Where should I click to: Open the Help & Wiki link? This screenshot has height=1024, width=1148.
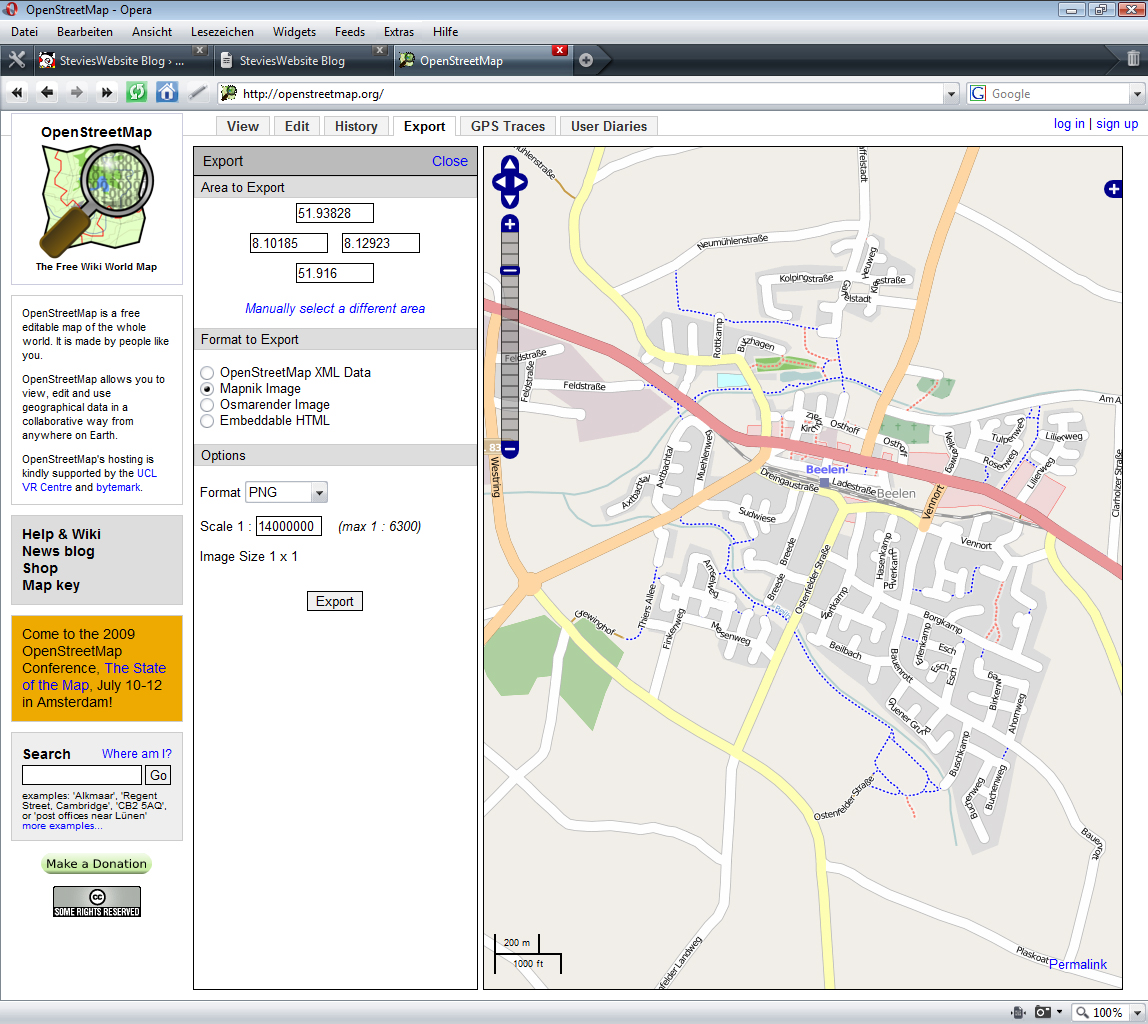tap(62, 534)
